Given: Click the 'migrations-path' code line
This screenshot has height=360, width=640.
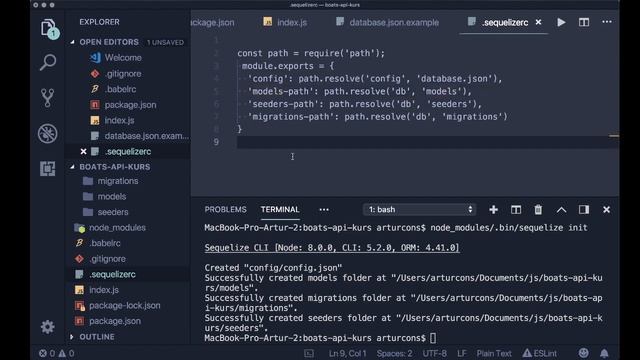Looking at the screenshot, I should pos(378,117).
